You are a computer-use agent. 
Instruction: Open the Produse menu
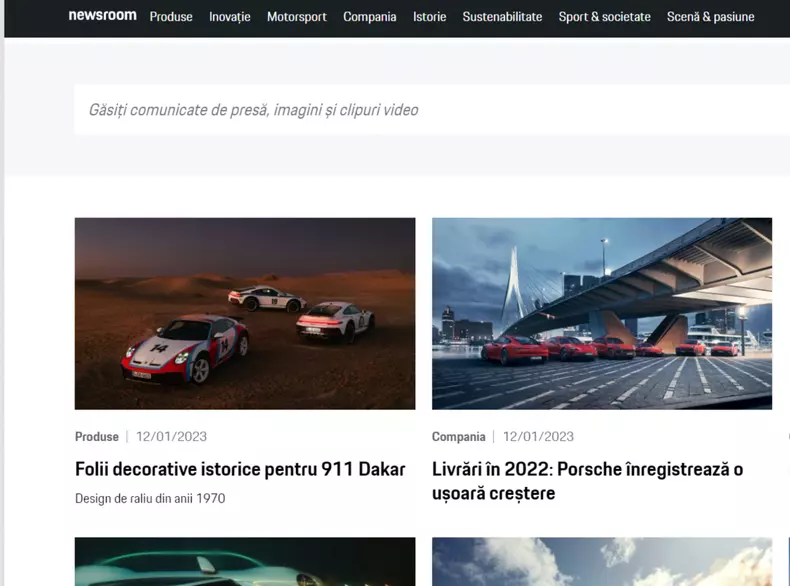pos(171,17)
